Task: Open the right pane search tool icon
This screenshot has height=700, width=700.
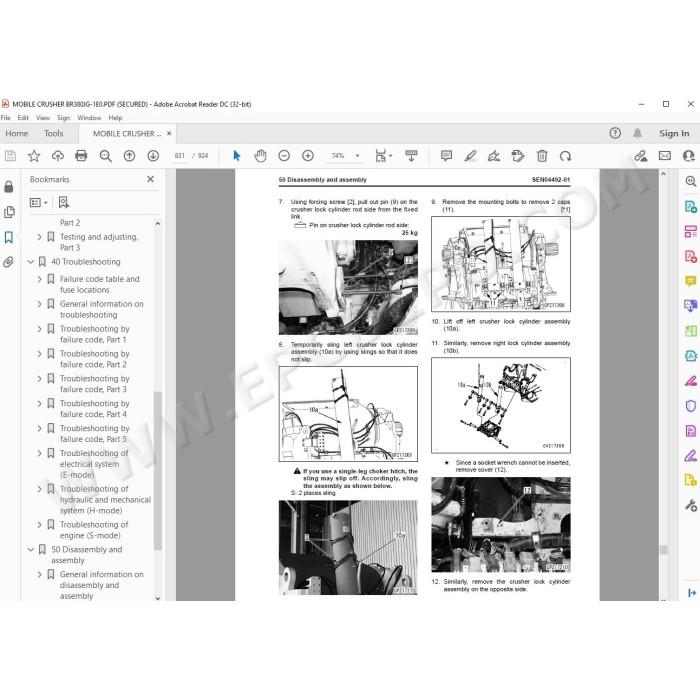Action: [691, 181]
